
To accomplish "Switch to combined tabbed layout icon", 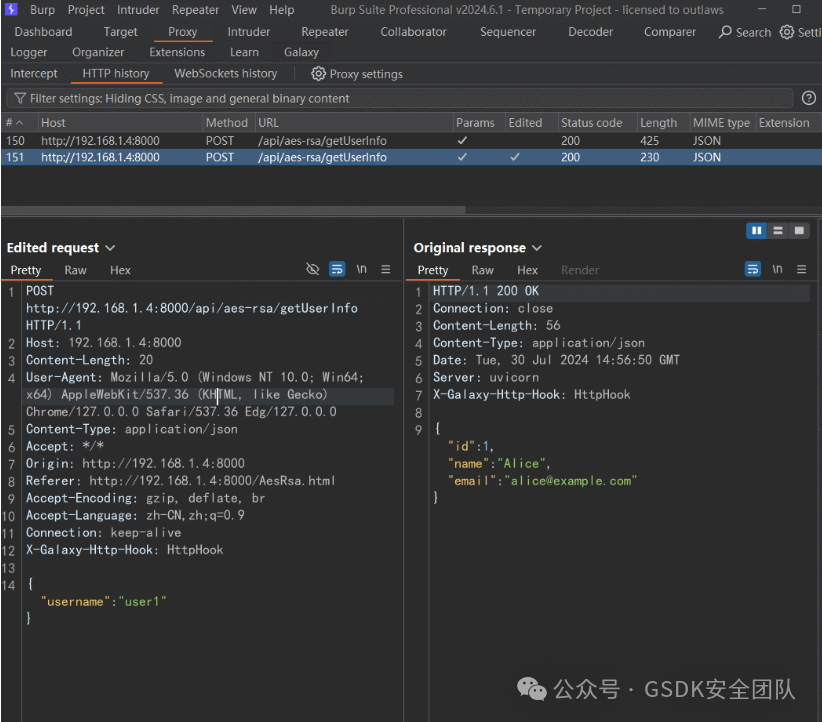I will pos(799,231).
